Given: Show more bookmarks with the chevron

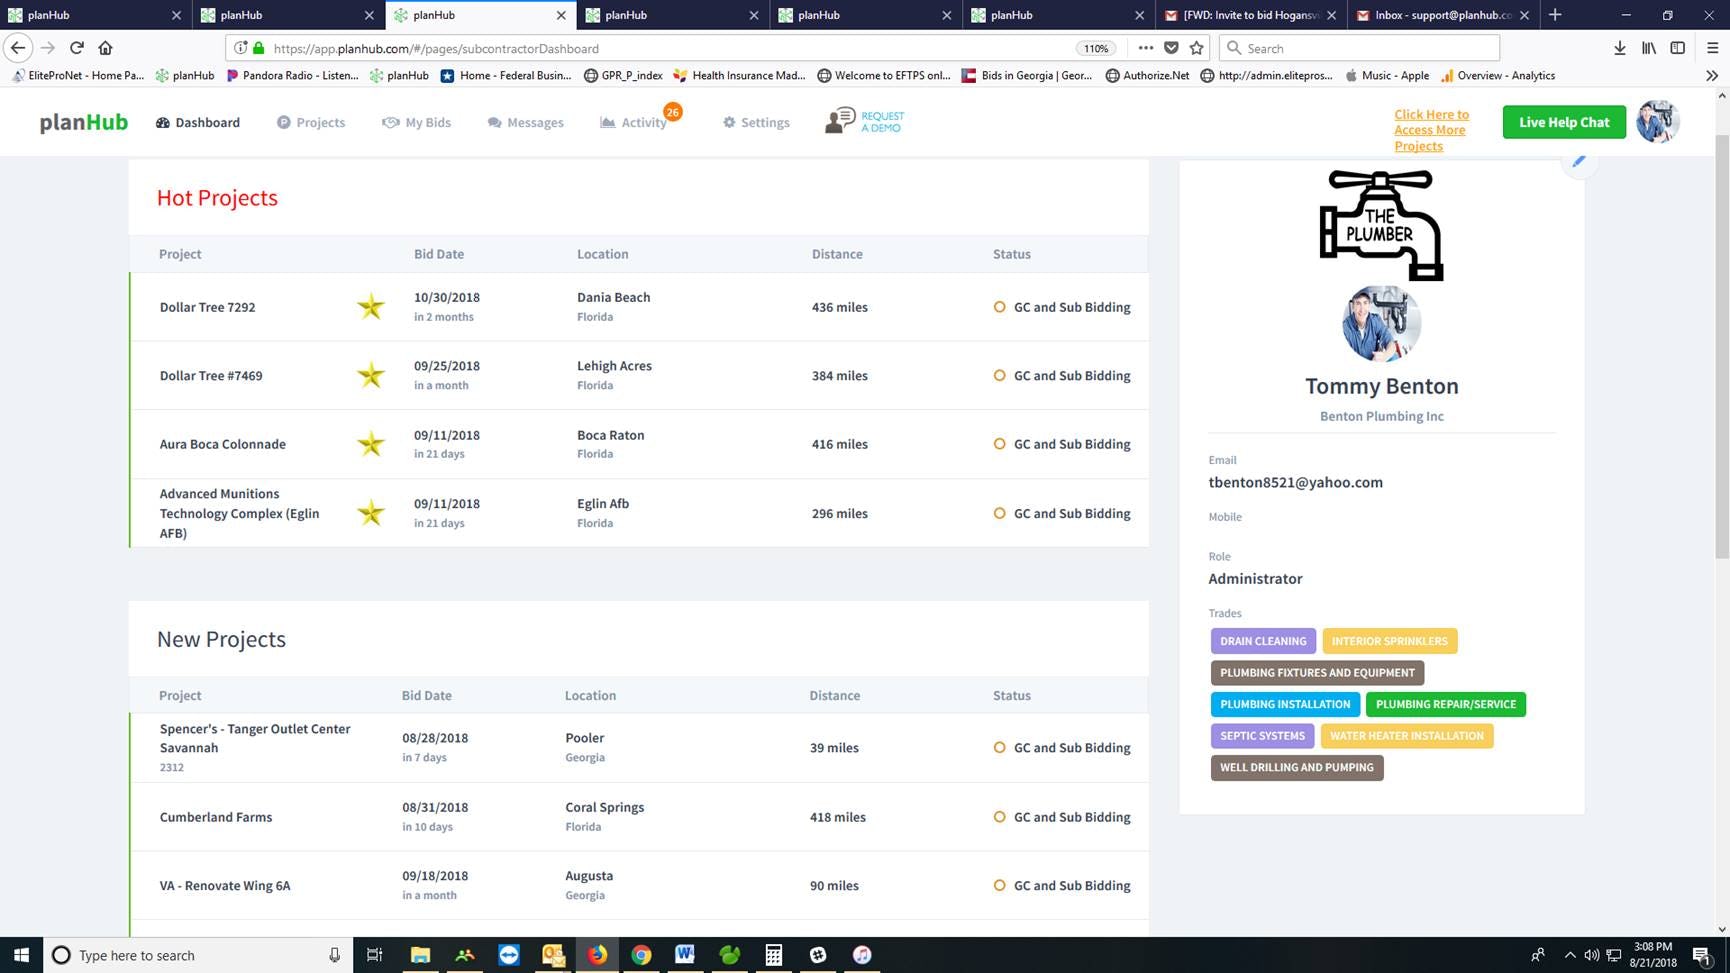Looking at the screenshot, I should (x=1712, y=75).
